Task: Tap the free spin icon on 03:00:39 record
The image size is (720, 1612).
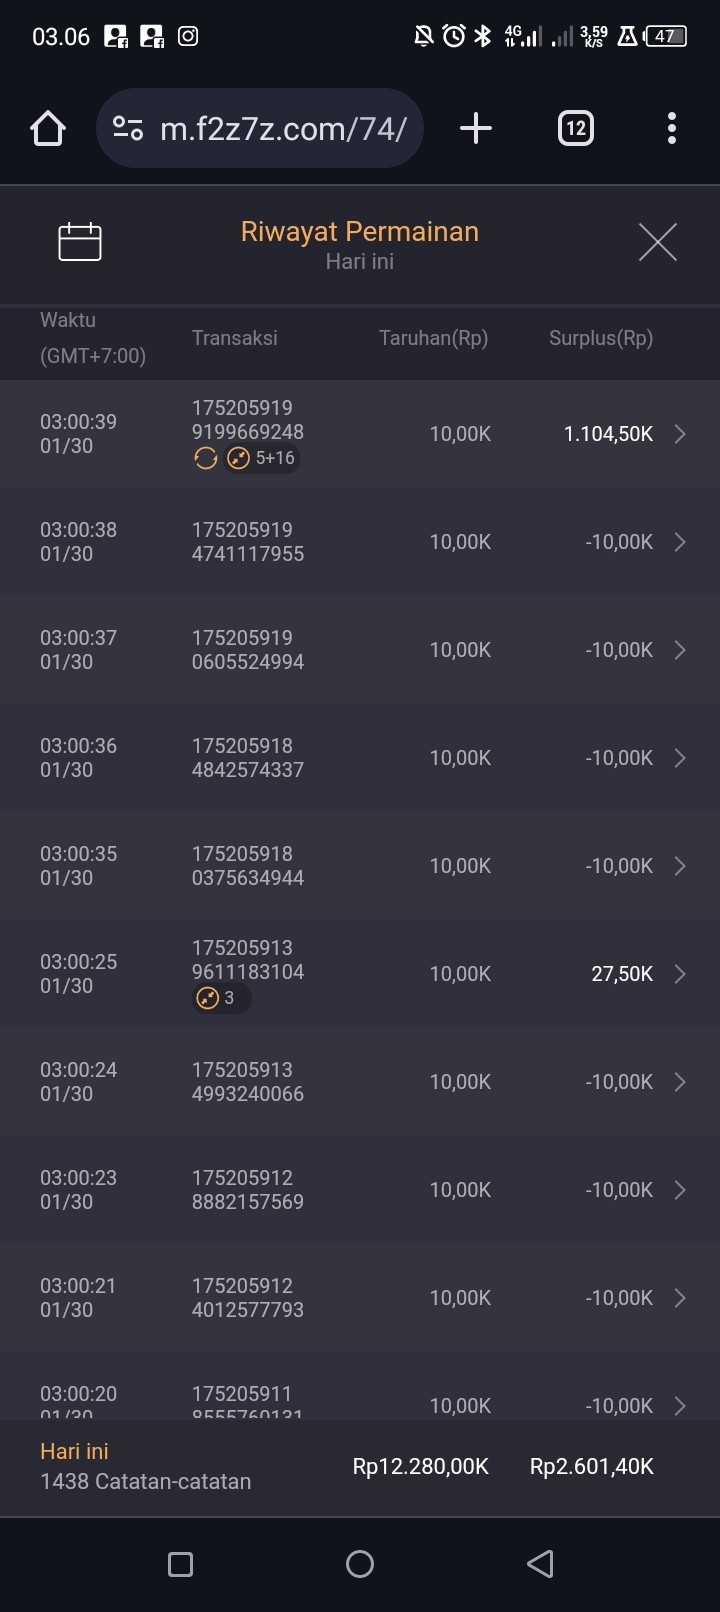Action: click(x=206, y=458)
